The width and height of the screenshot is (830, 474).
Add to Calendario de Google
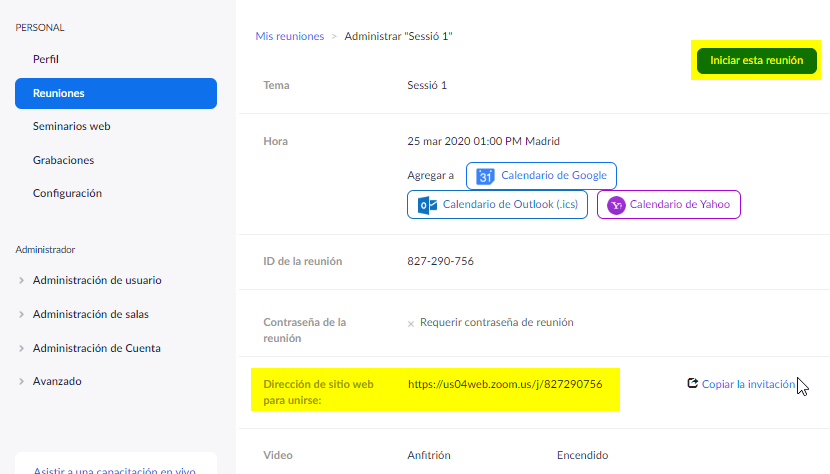(553, 176)
